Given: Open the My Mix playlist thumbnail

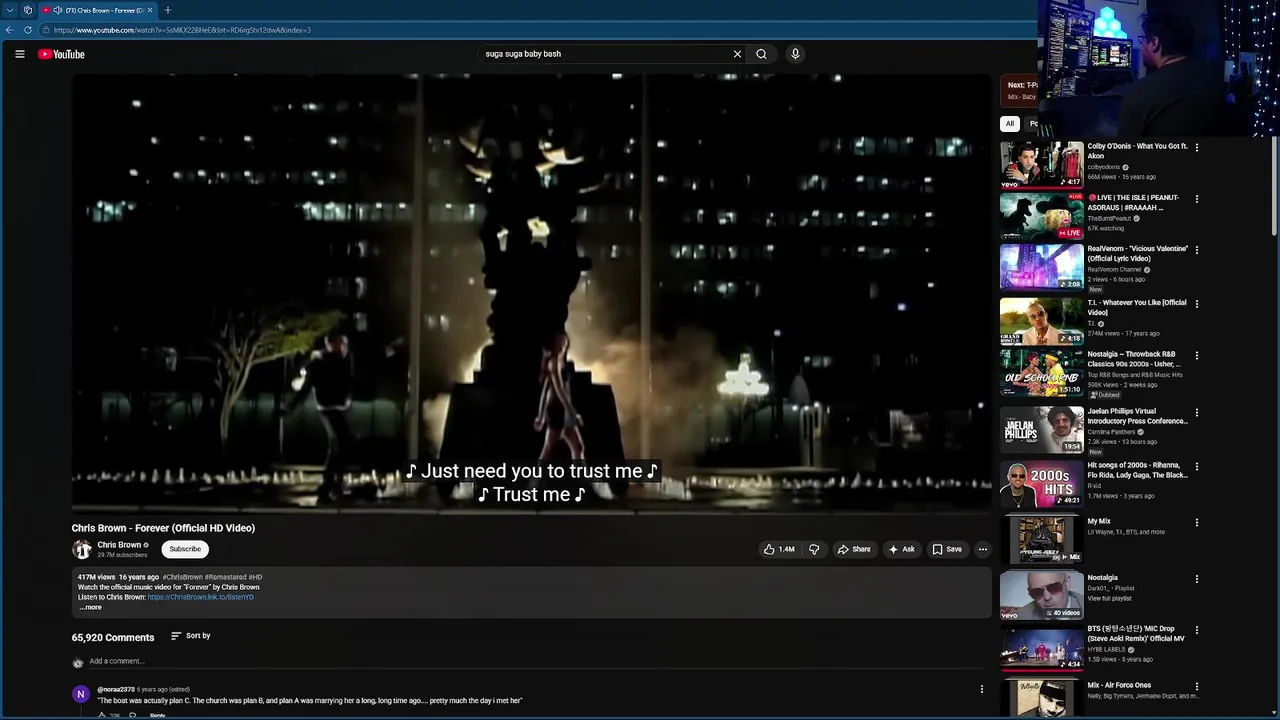Looking at the screenshot, I should pyautogui.click(x=1041, y=540).
